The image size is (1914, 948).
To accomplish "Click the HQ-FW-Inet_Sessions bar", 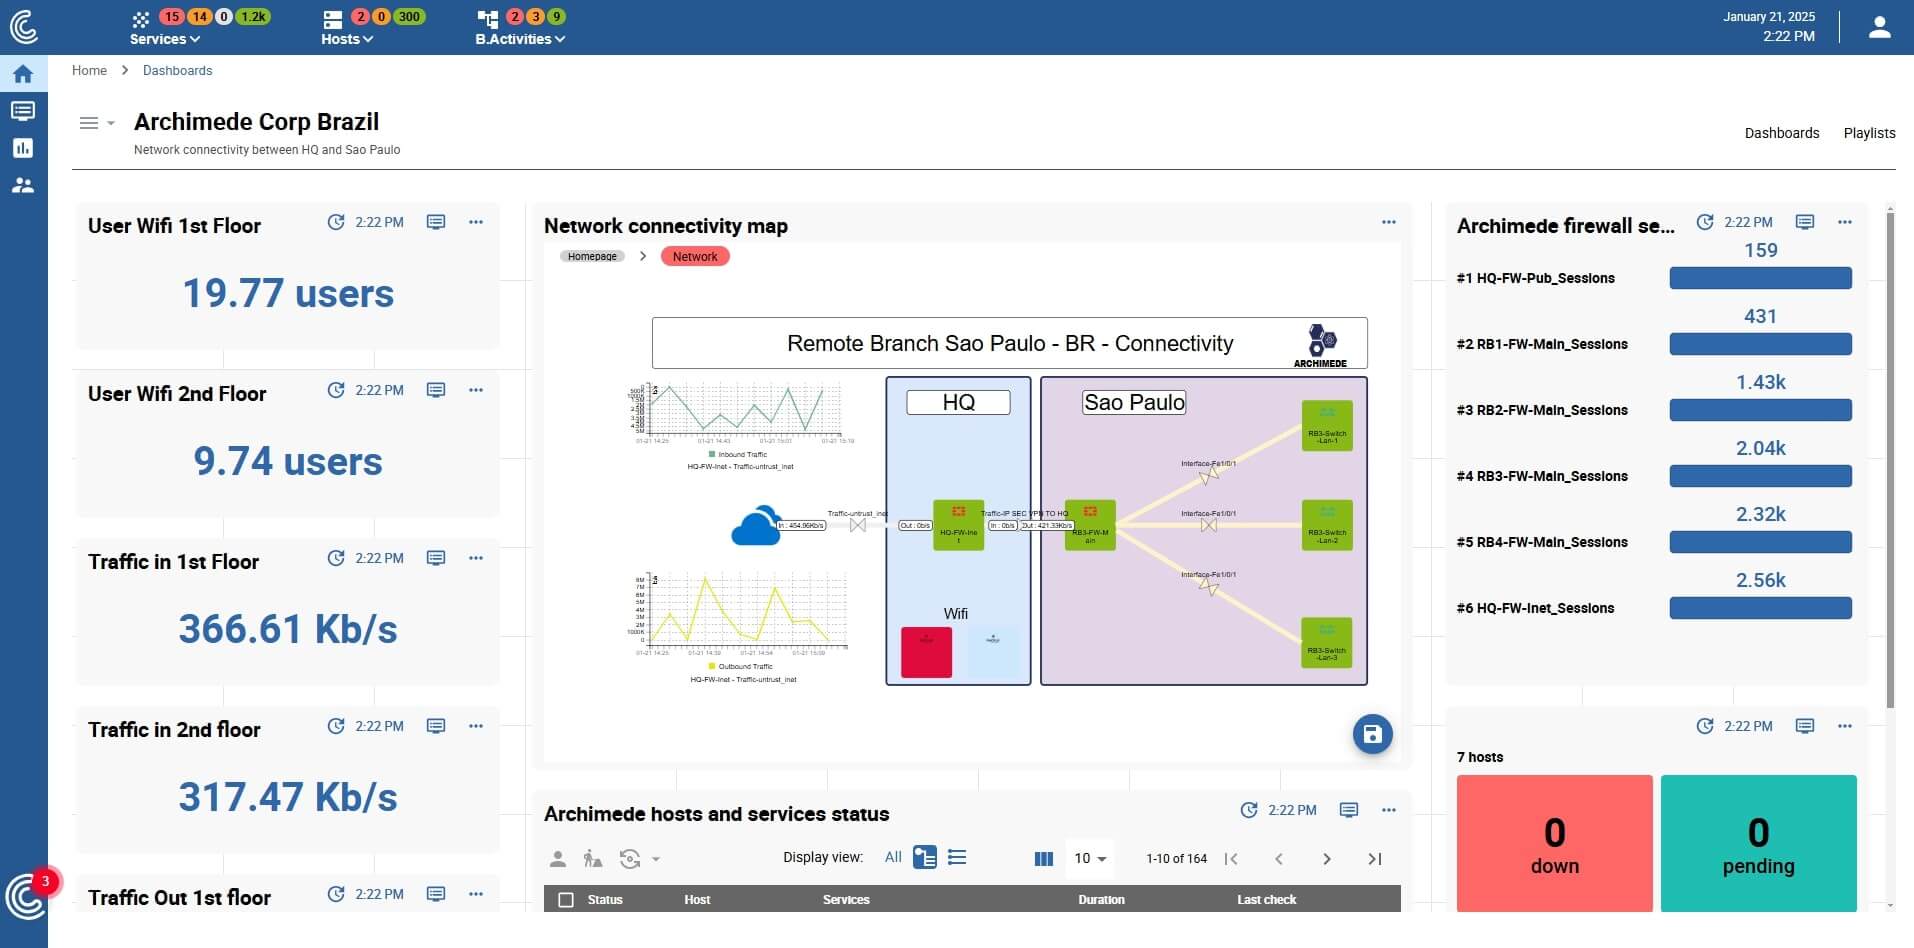I will [1760, 608].
